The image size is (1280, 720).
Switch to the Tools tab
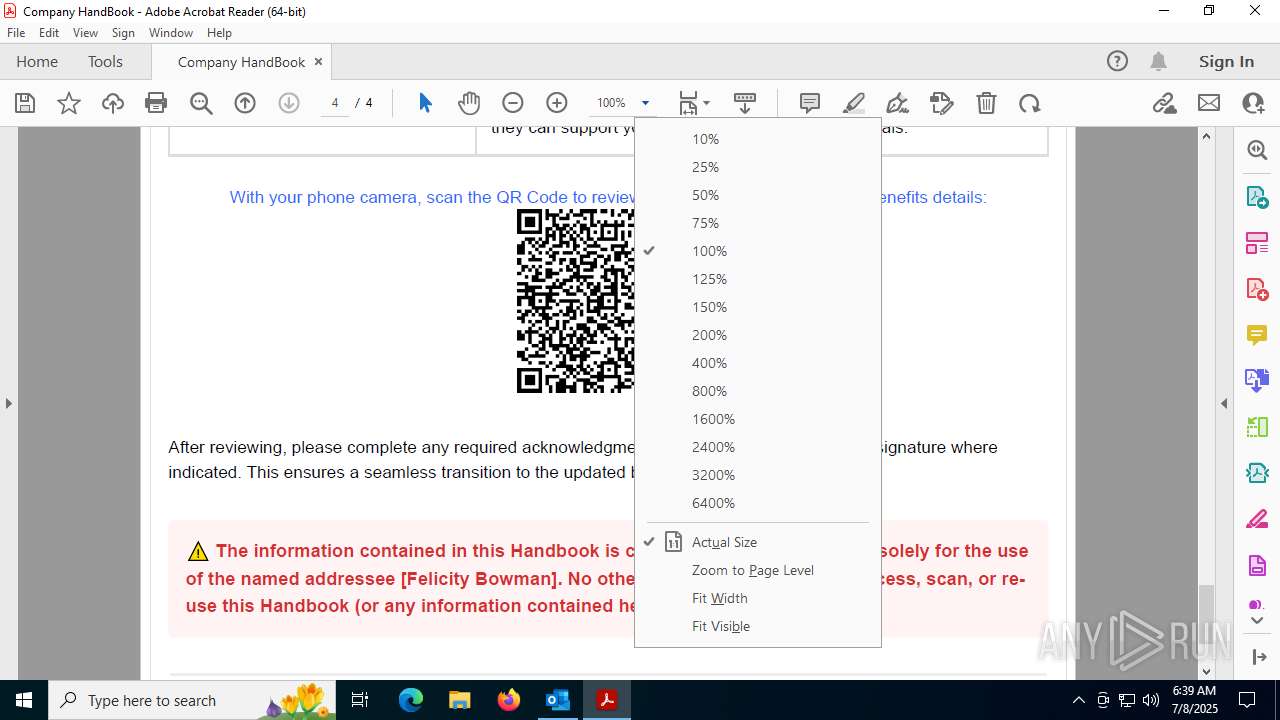pyautogui.click(x=105, y=61)
